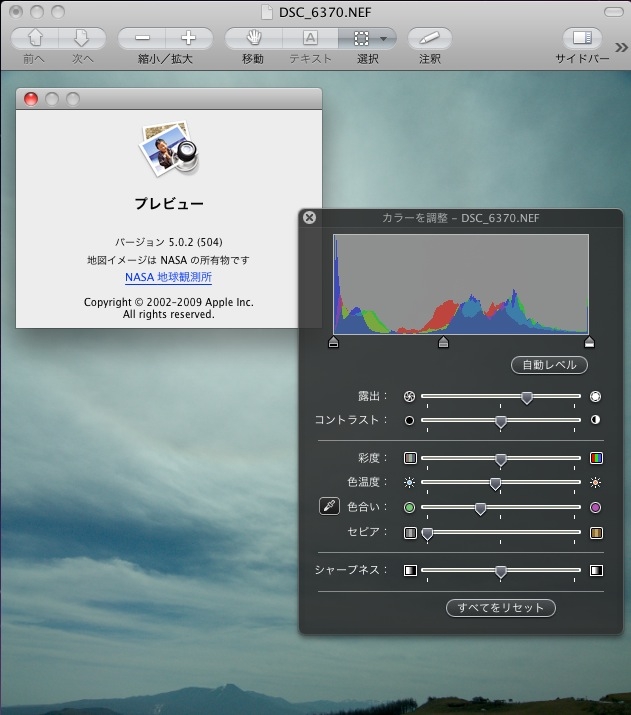Click the RGB histogram display
Image resolution: width=631 pixels, height=715 pixels.
pos(461,285)
